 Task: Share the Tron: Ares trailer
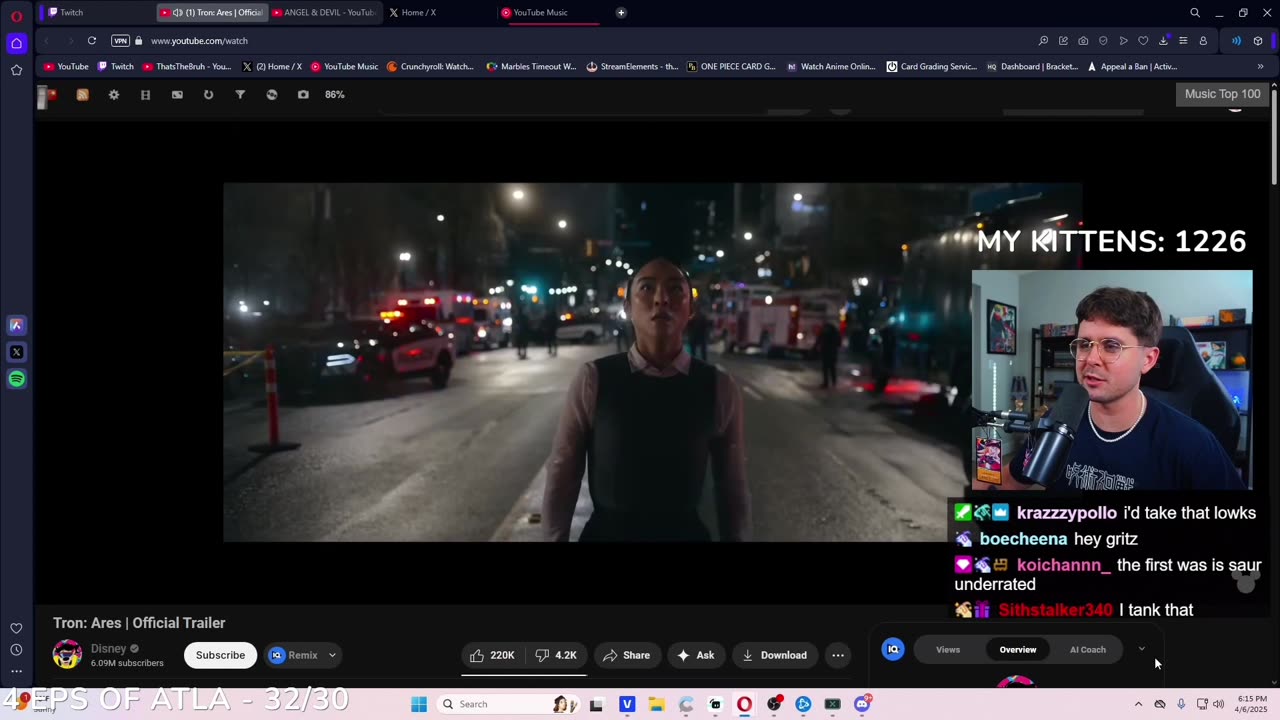(627, 655)
